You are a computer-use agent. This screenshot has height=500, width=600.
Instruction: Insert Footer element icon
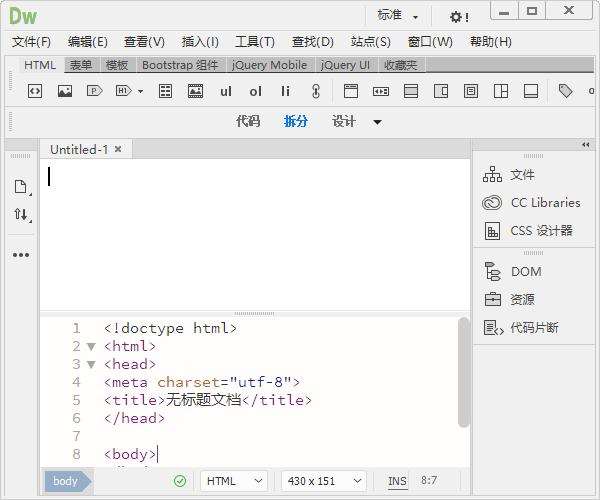tap(531, 91)
